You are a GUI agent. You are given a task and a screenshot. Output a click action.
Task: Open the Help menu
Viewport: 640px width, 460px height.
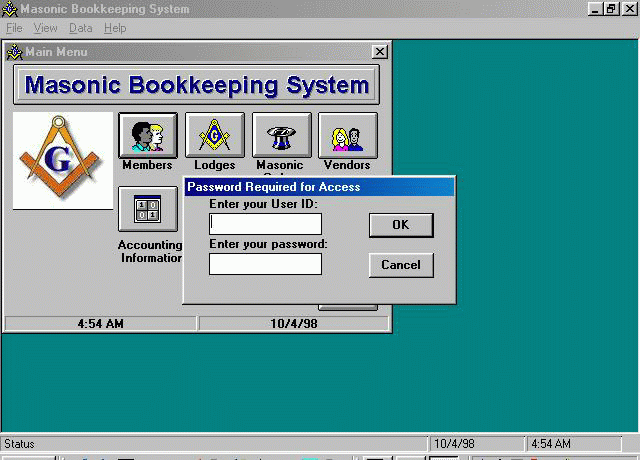coord(115,28)
